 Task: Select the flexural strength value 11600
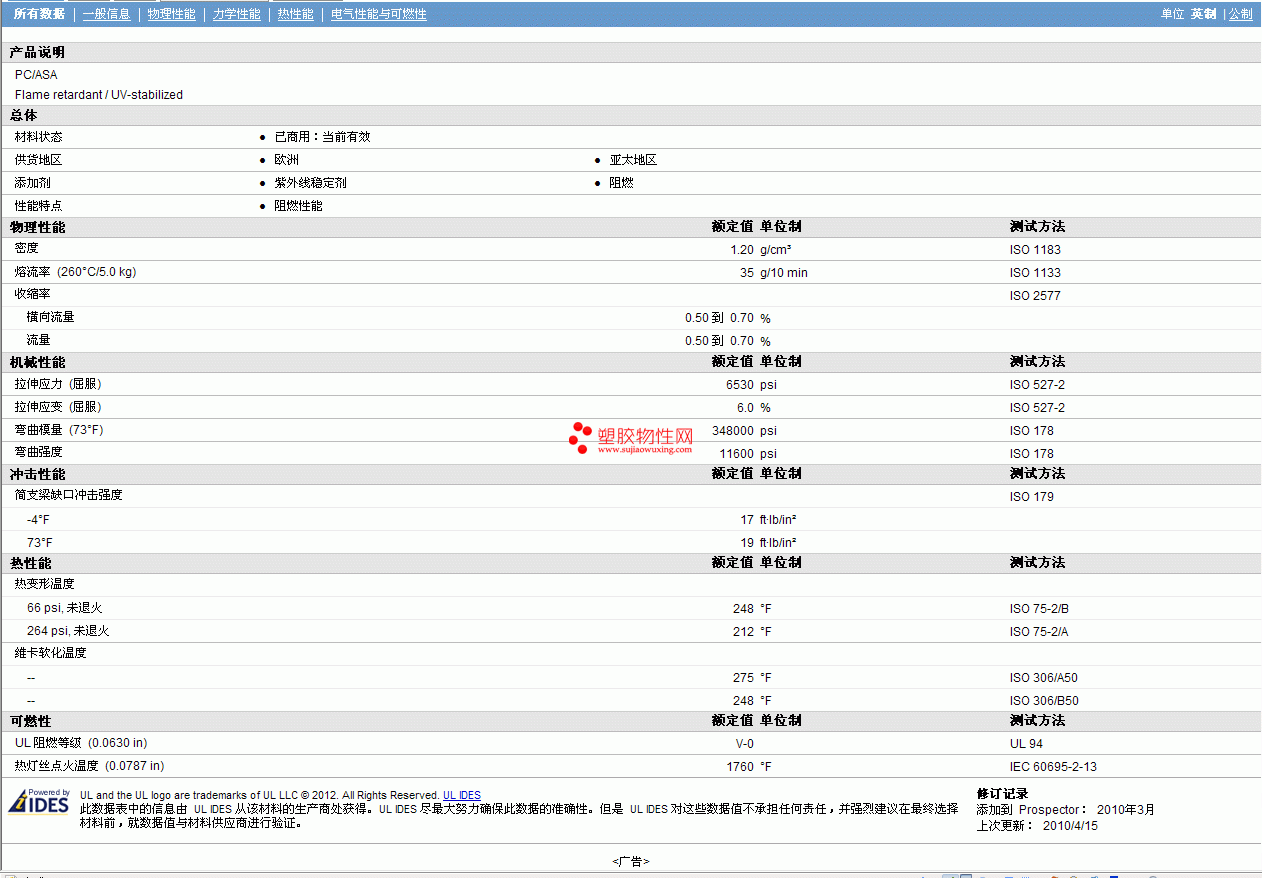point(737,454)
